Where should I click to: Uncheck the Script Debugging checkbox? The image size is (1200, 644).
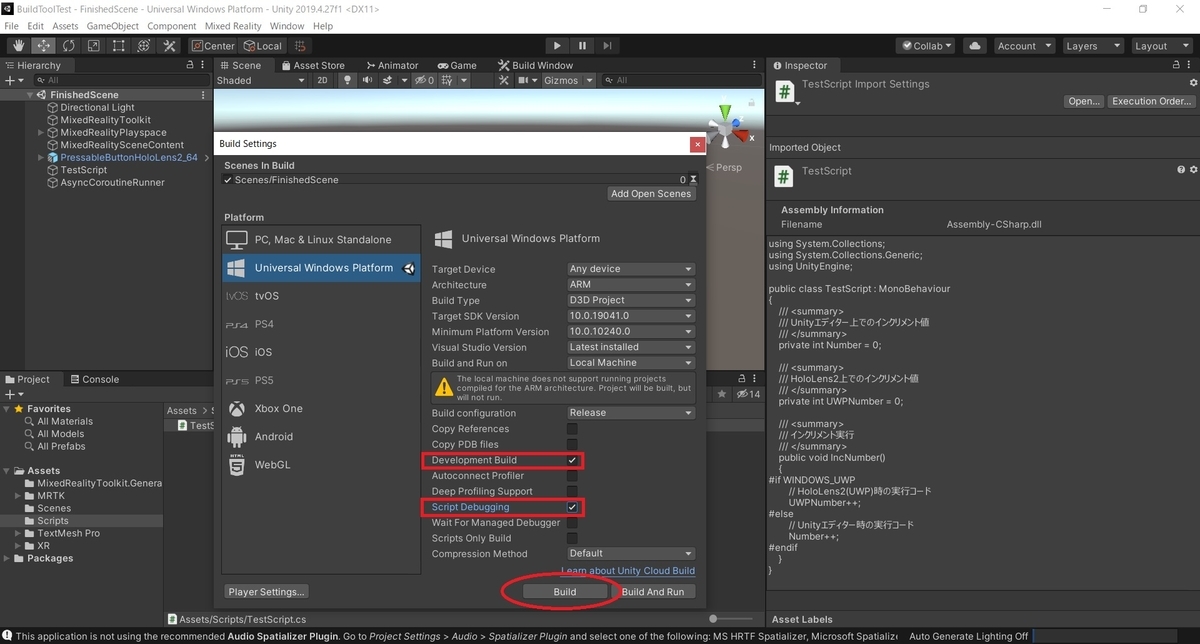(572, 507)
